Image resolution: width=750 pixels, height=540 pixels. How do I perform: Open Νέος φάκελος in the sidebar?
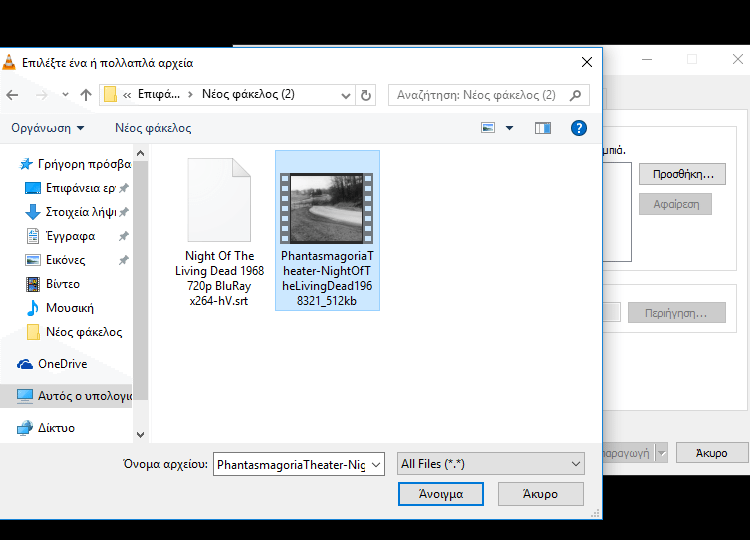[74, 332]
